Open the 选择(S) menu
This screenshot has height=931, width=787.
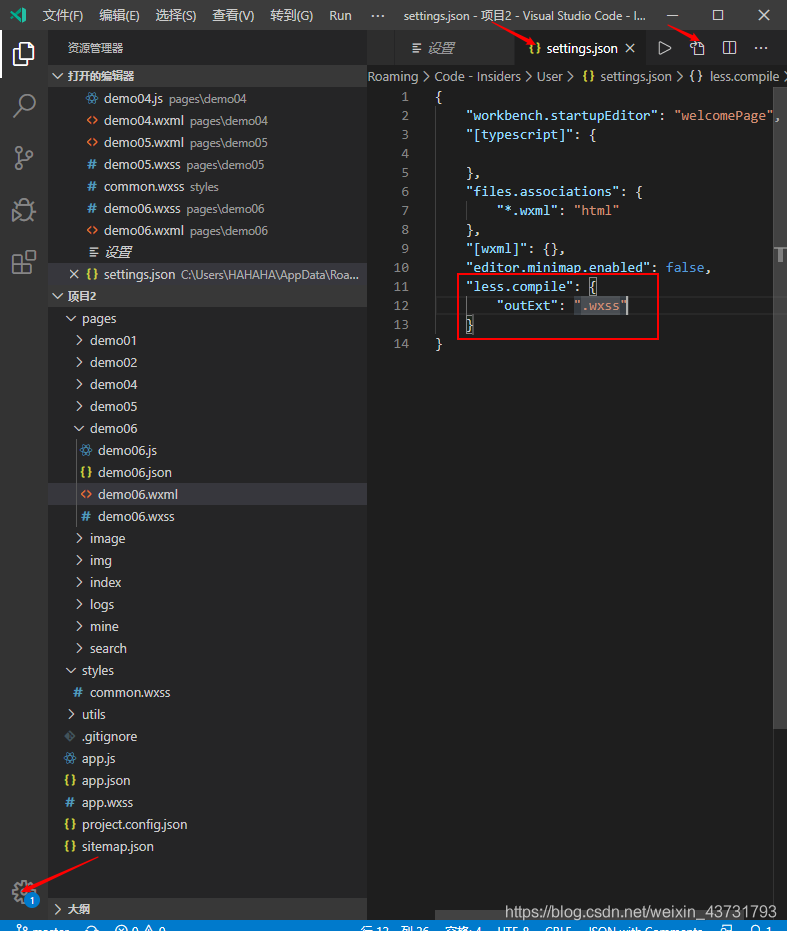(176, 15)
